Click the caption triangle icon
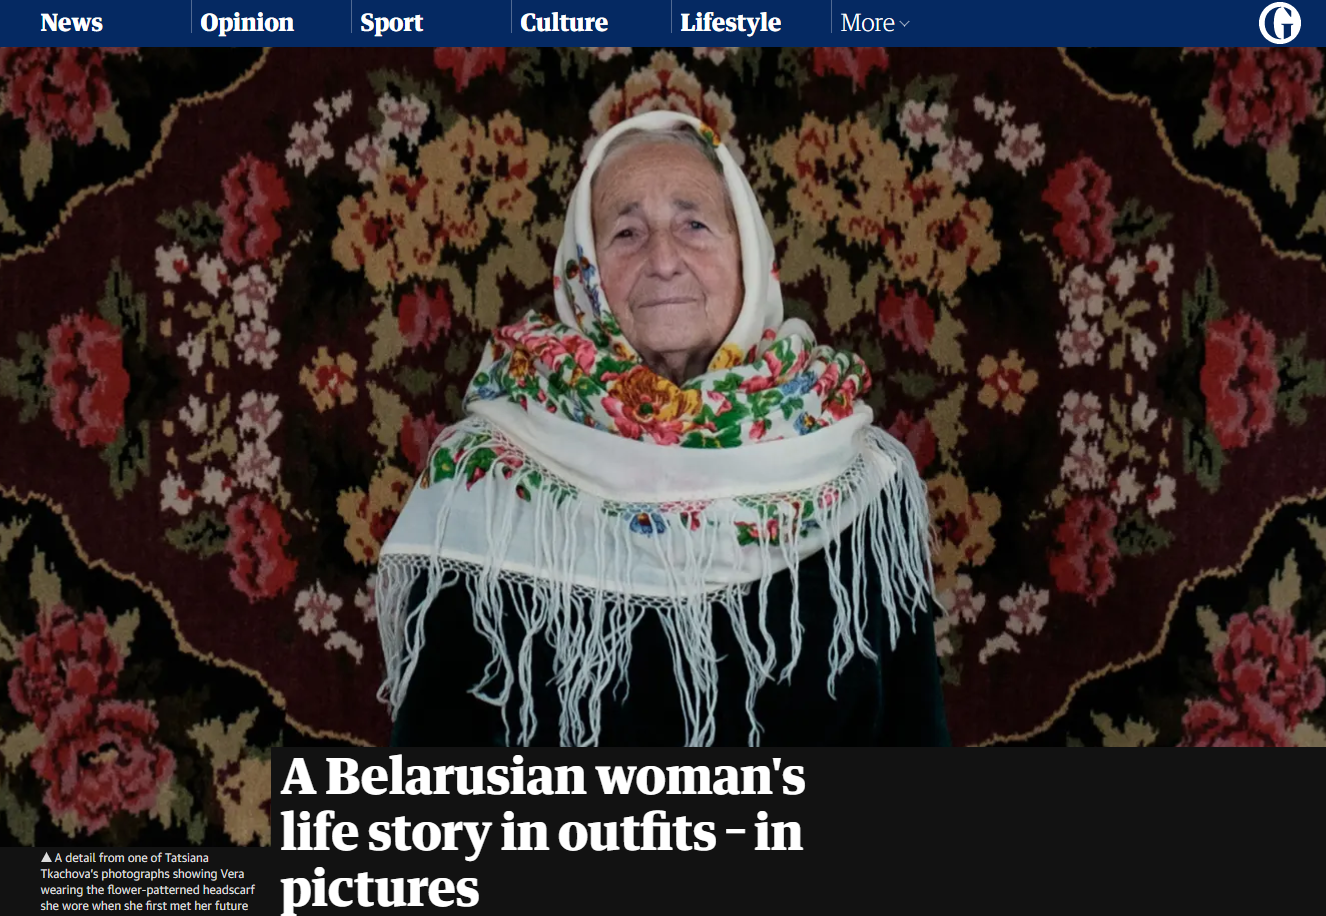 [46, 857]
